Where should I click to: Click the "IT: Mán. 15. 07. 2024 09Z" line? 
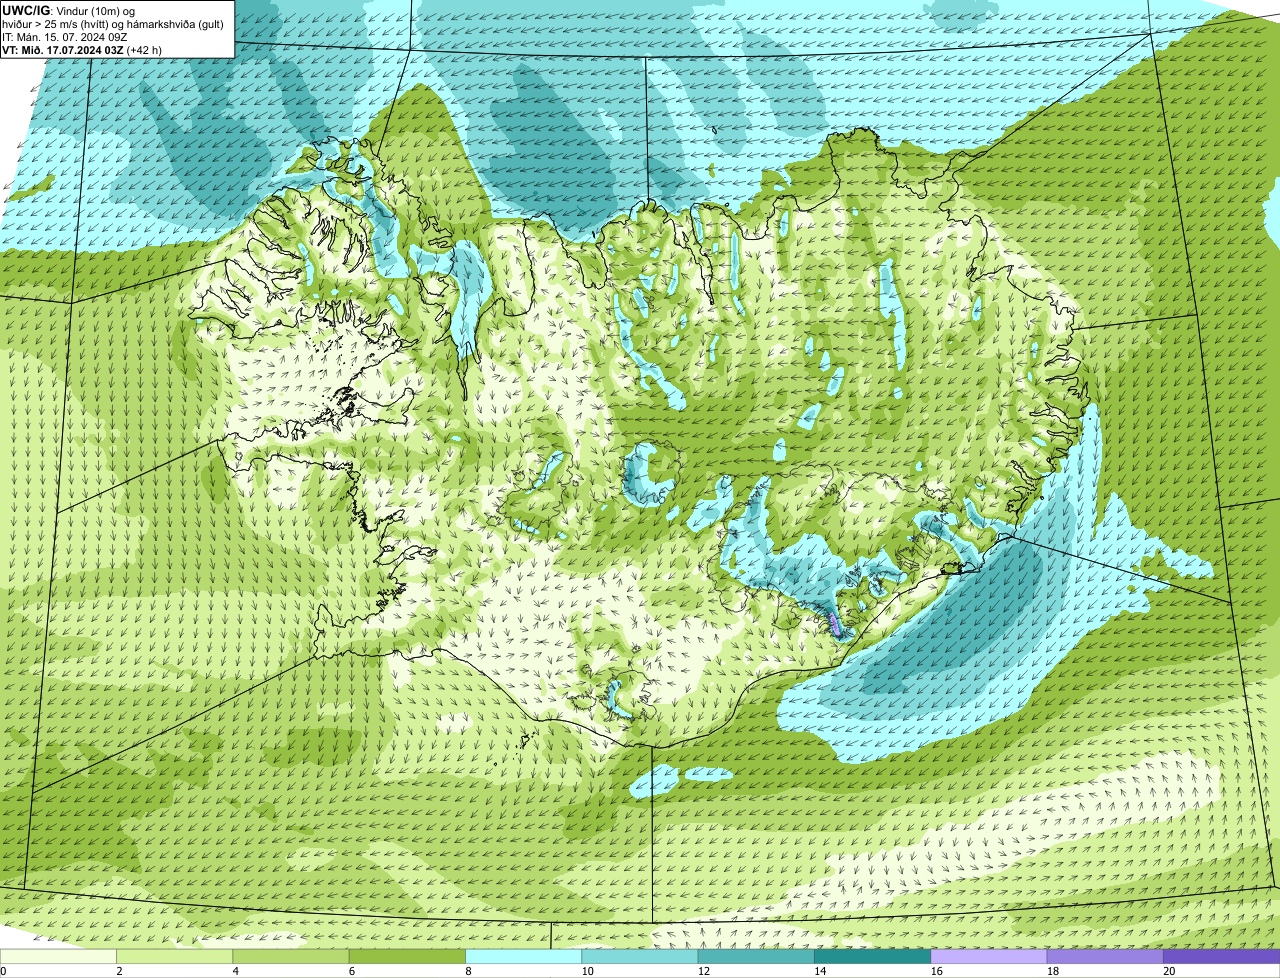(x=64, y=36)
